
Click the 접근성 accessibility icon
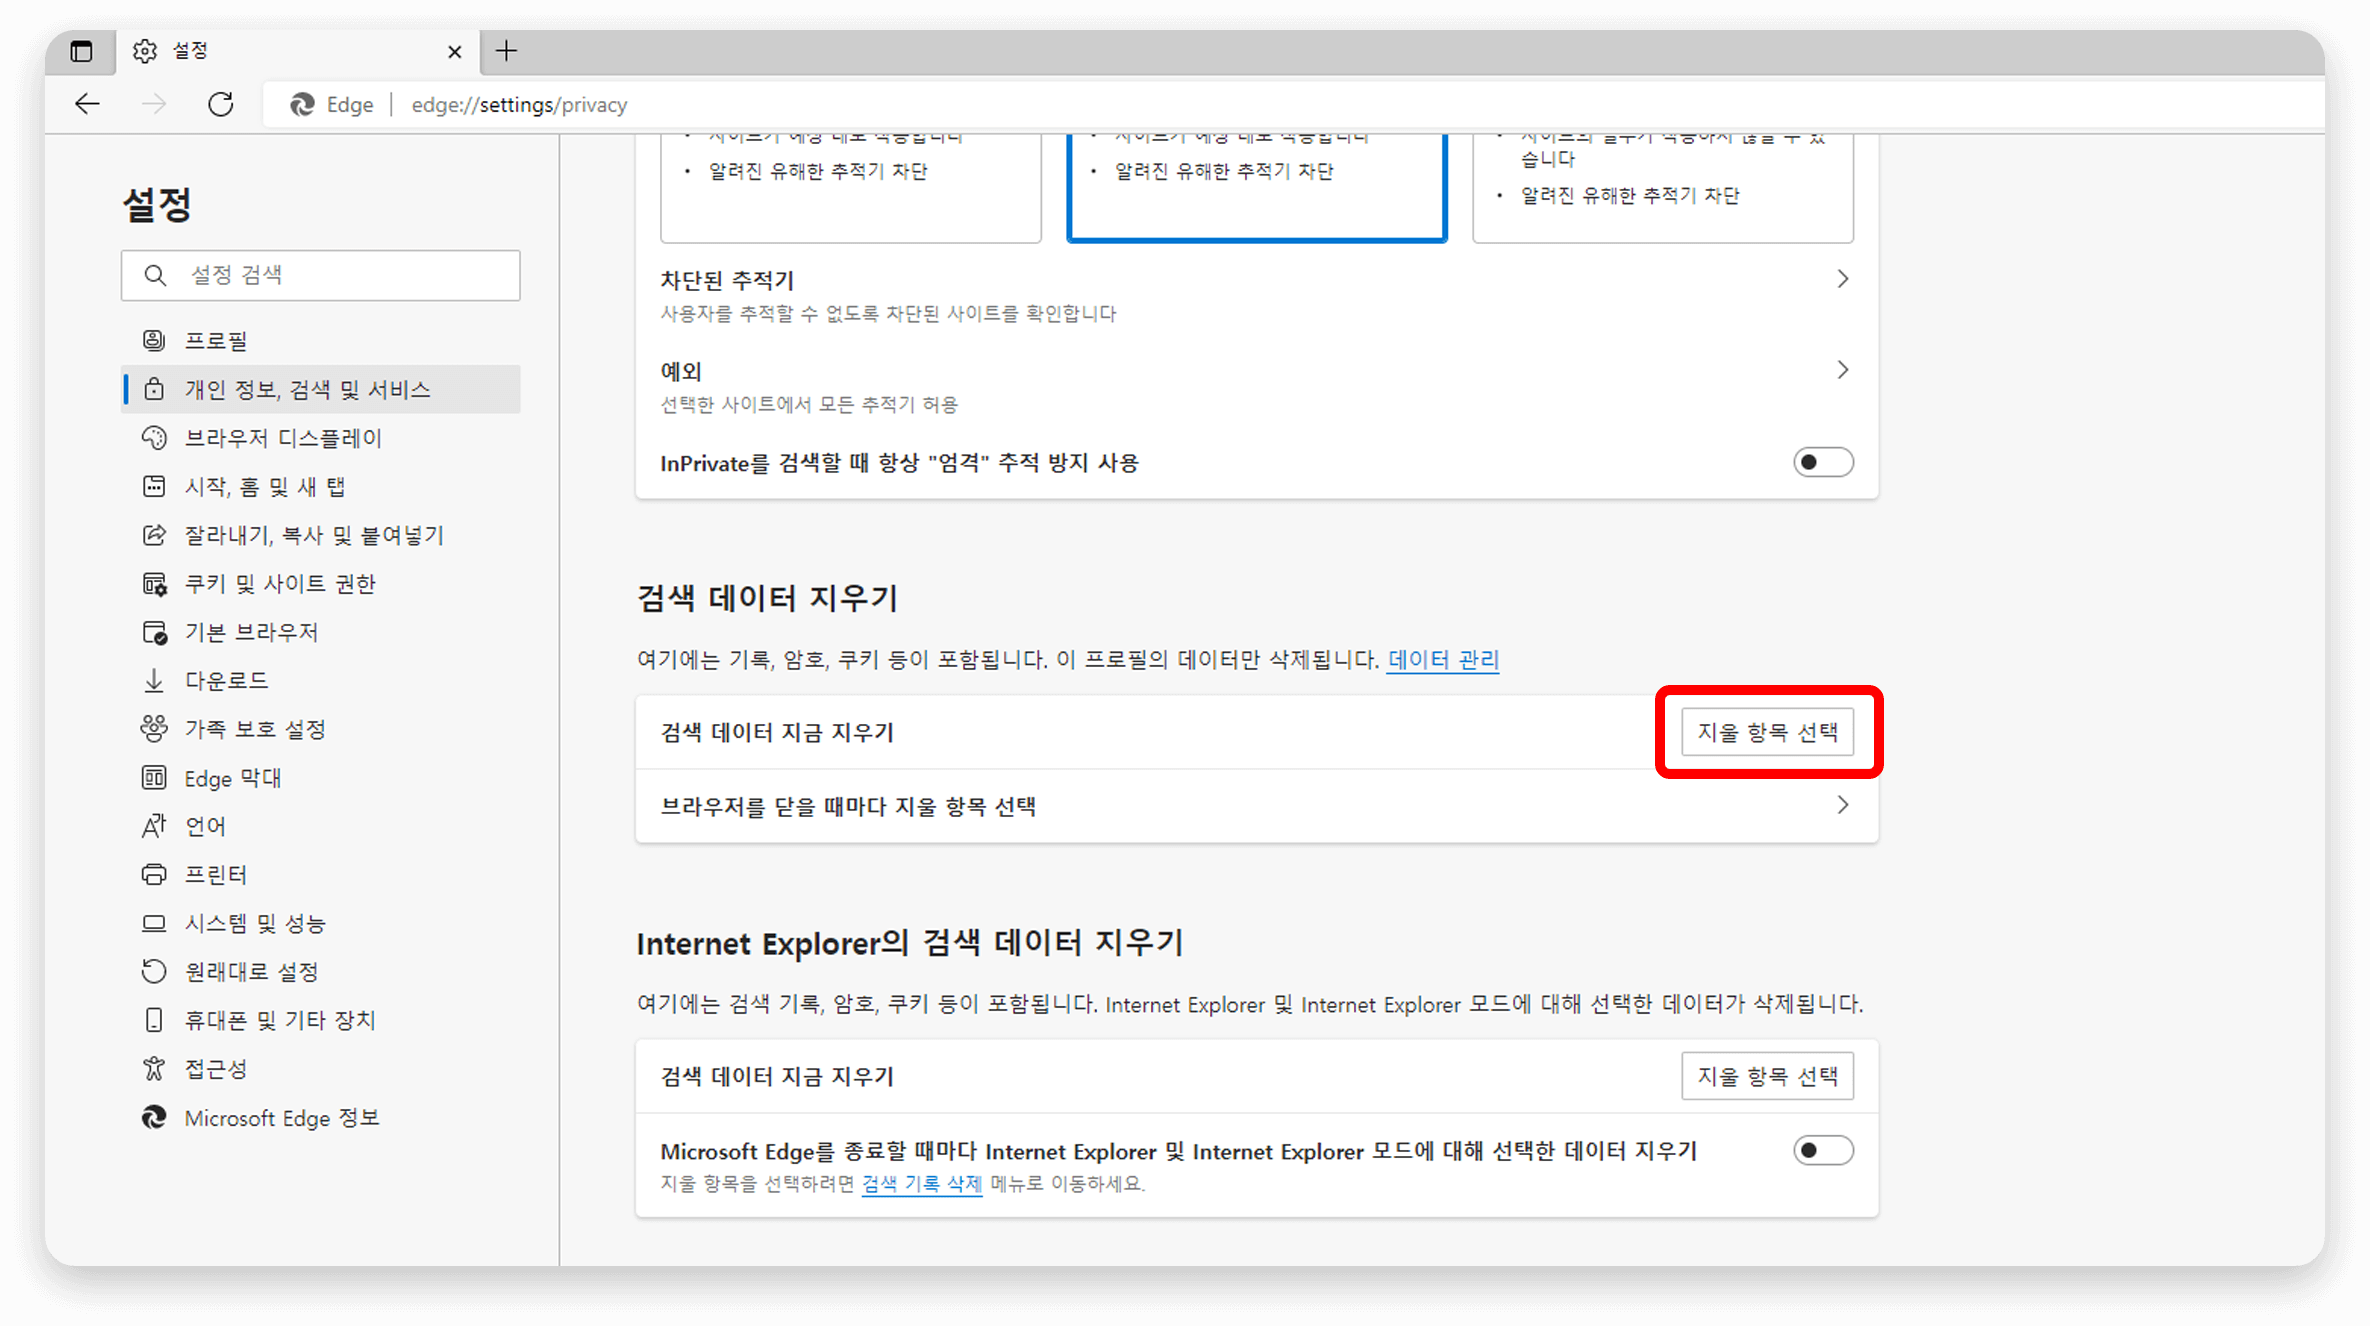click(154, 1069)
